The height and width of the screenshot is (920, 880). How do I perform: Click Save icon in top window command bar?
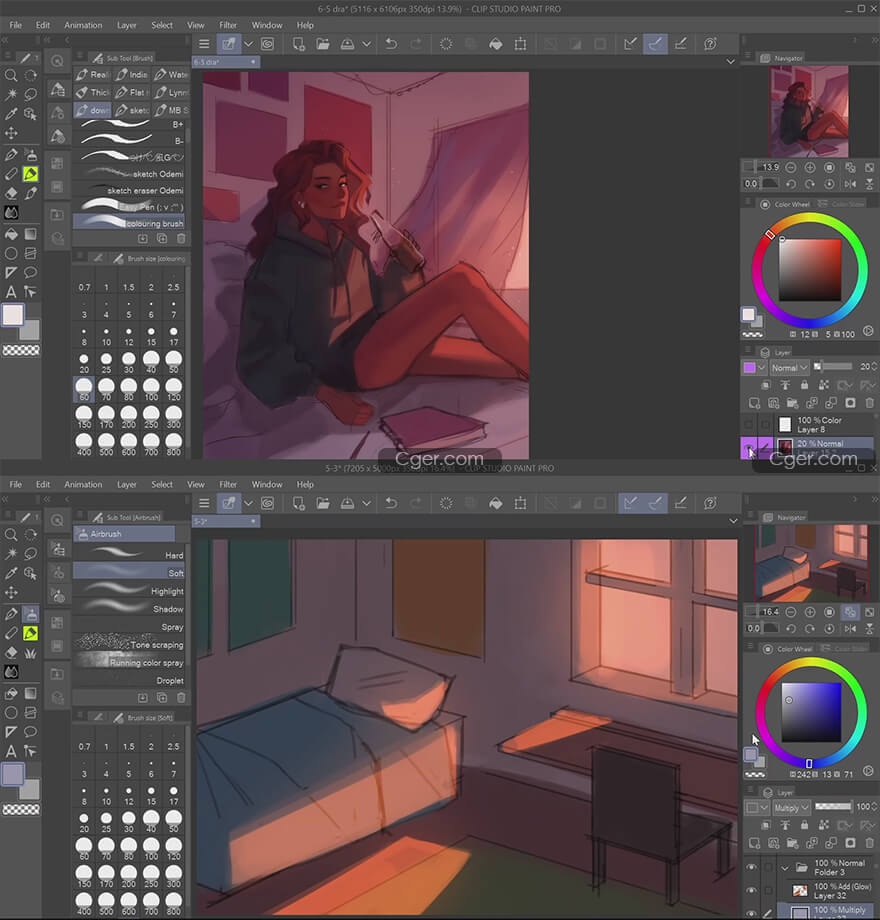pyautogui.click(x=347, y=44)
